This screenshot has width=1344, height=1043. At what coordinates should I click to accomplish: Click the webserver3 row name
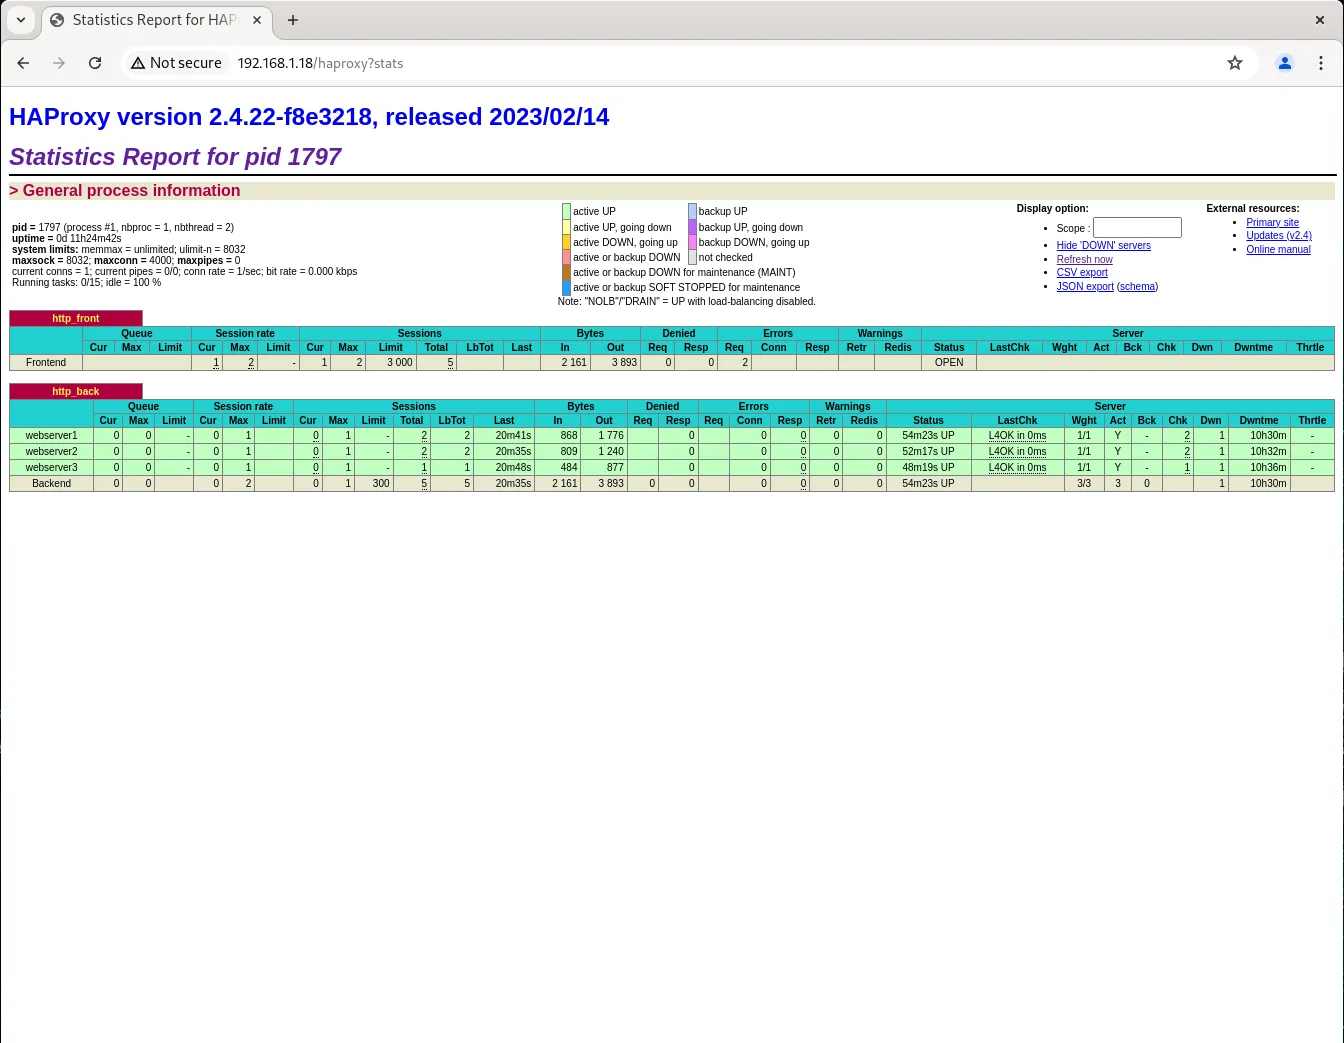tap(51, 468)
